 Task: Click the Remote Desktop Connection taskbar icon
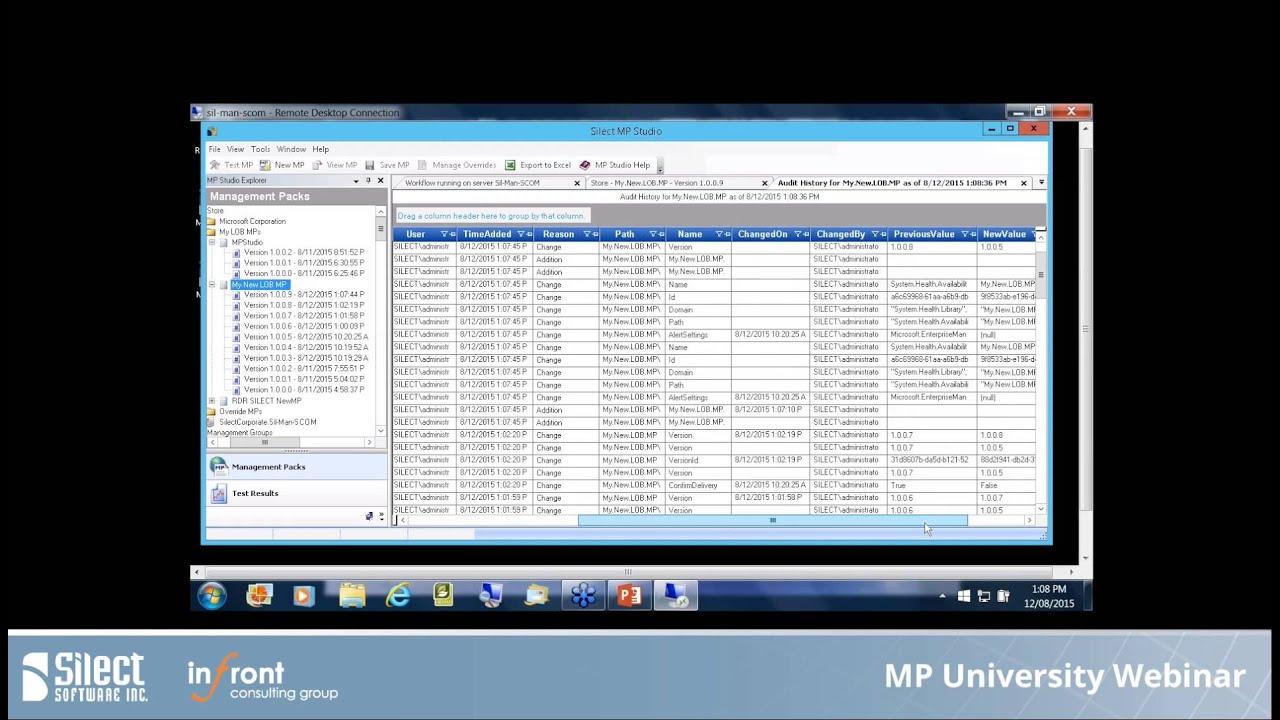(676, 596)
